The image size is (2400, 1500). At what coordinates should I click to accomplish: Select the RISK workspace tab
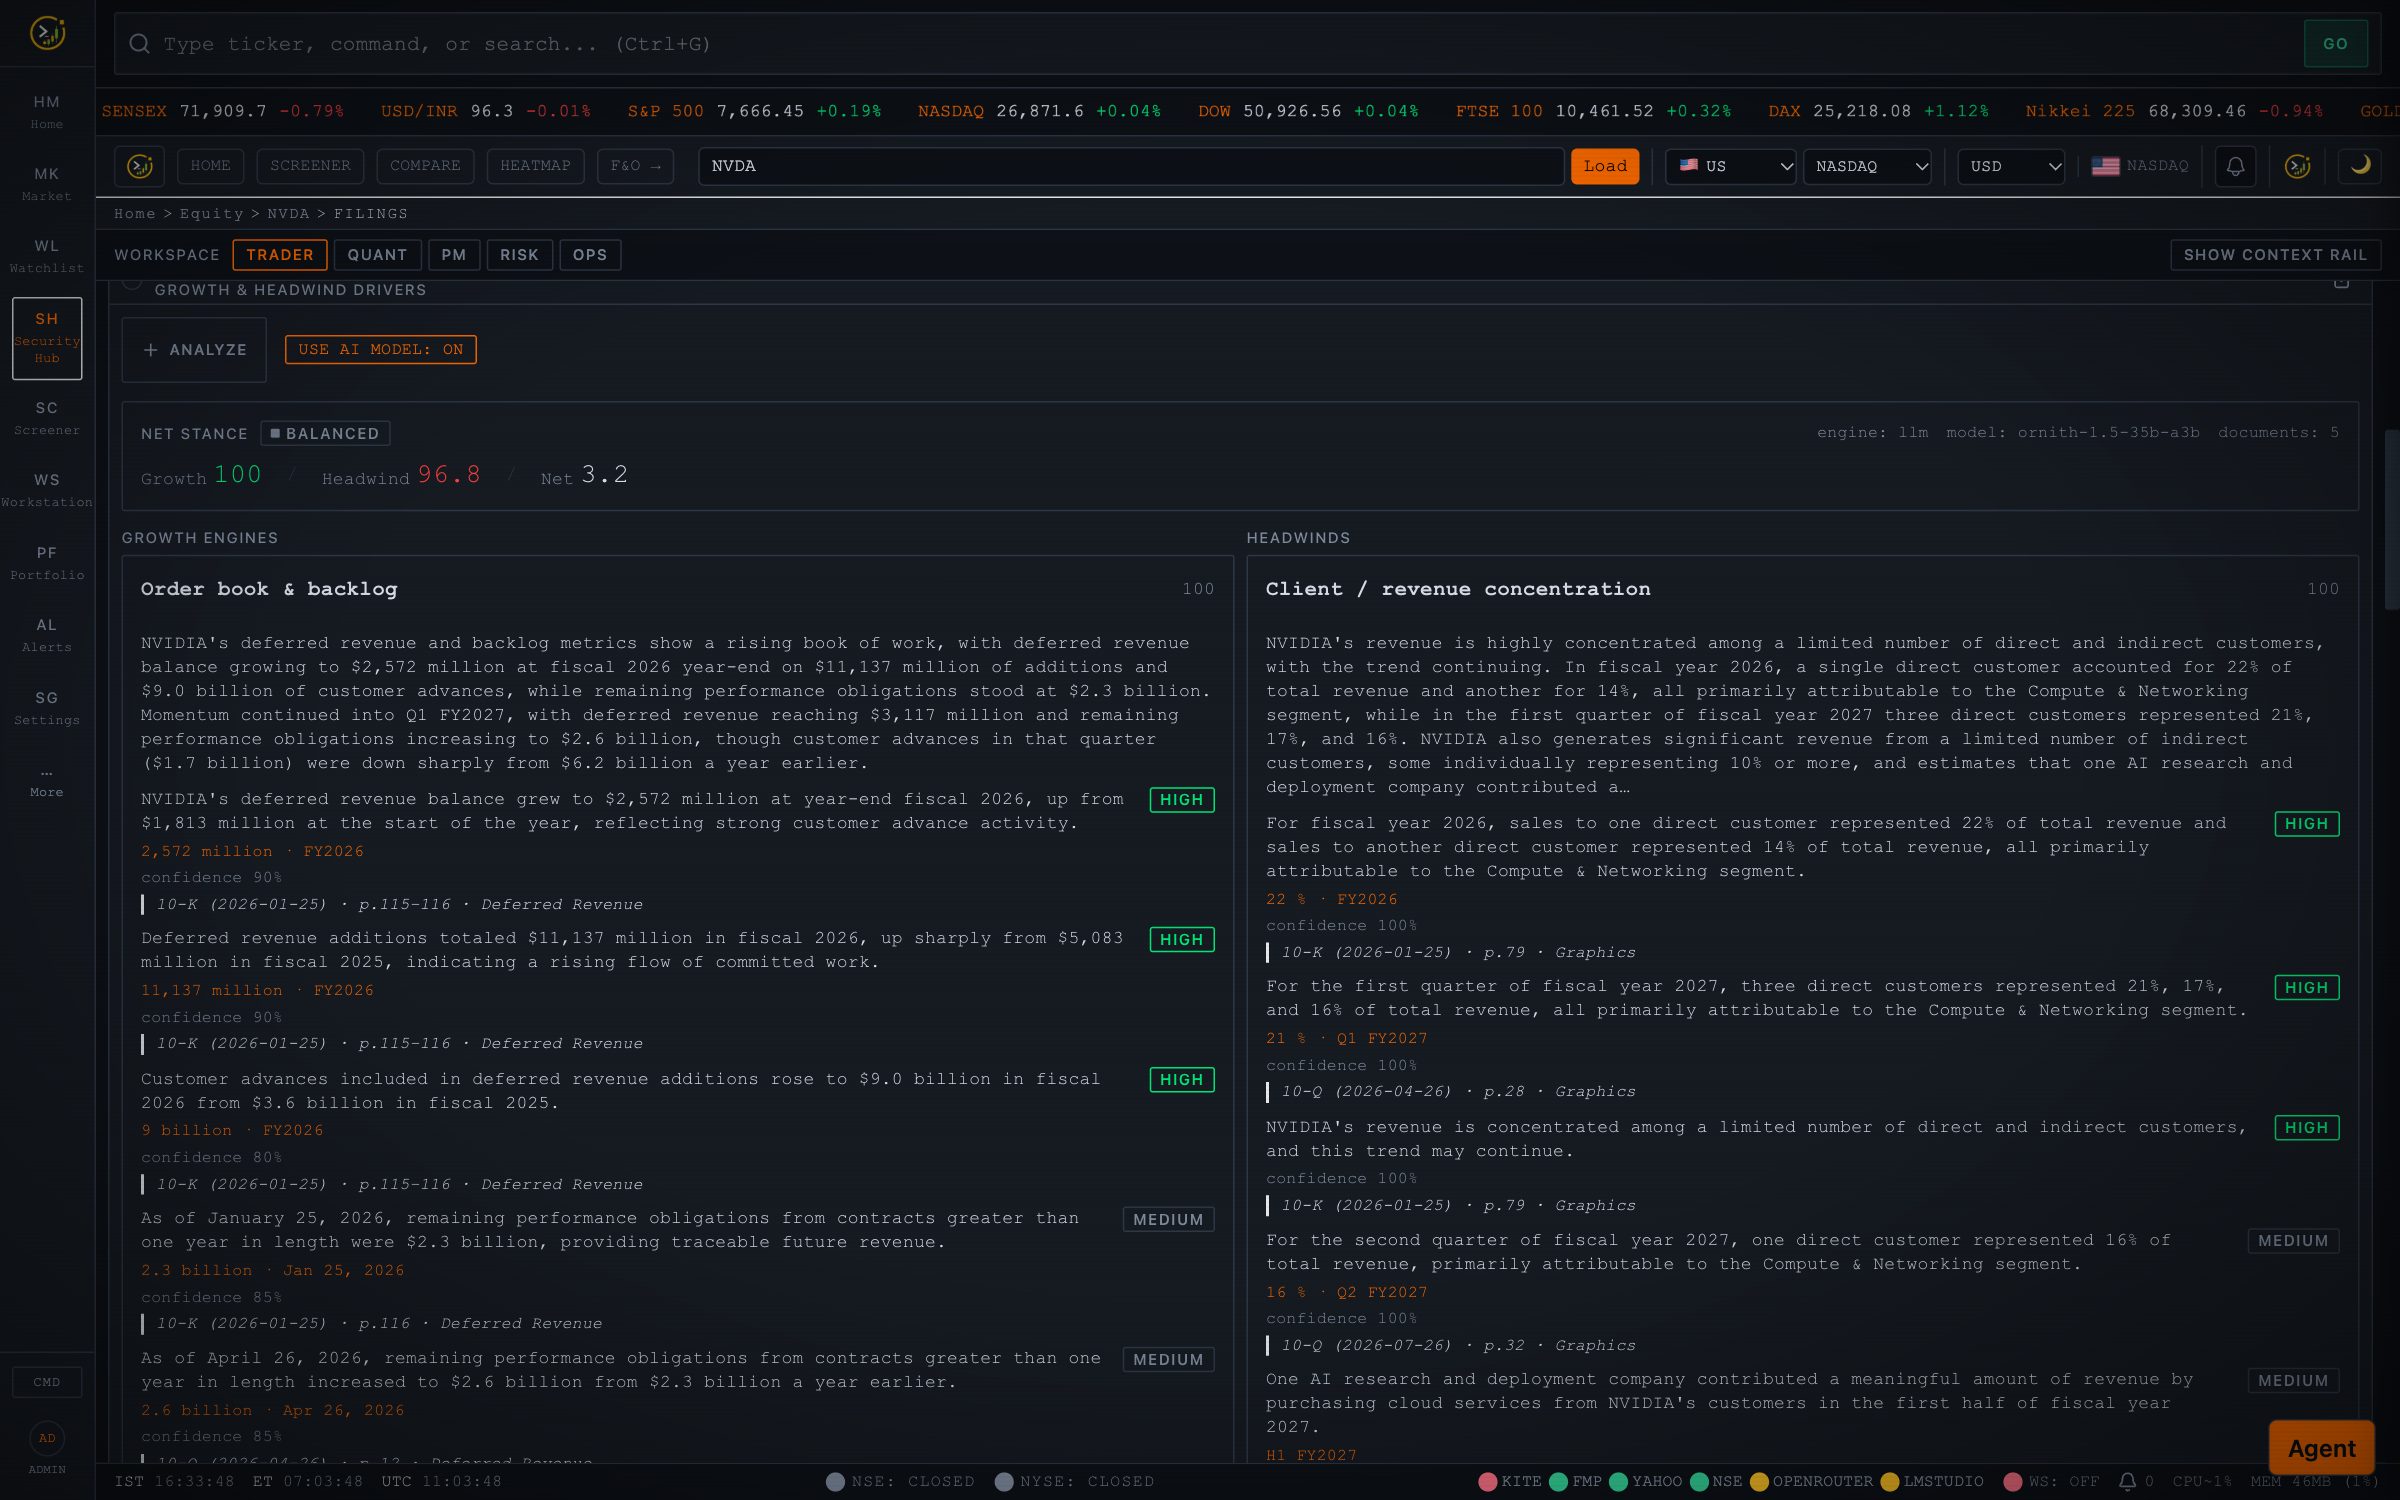tap(519, 255)
